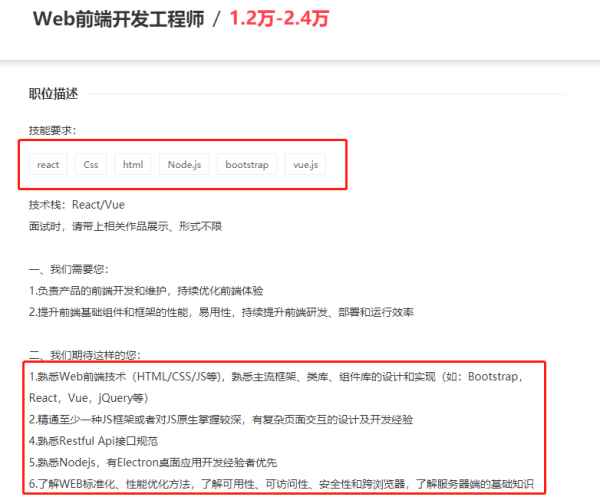
Task: Click the html skill tag
Action: point(133,164)
